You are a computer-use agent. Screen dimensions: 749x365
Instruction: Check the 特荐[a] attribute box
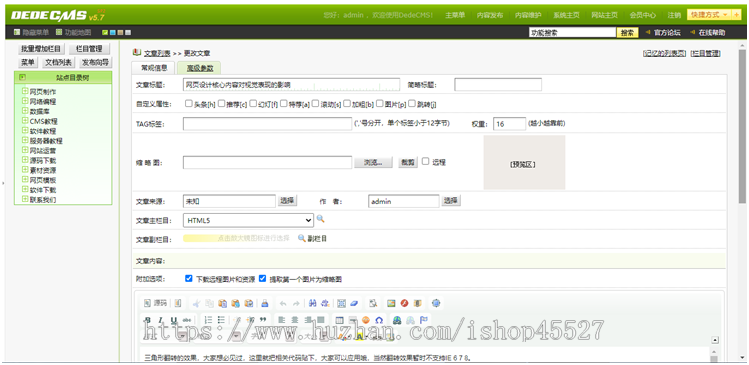pyautogui.click(x=284, y=103)
